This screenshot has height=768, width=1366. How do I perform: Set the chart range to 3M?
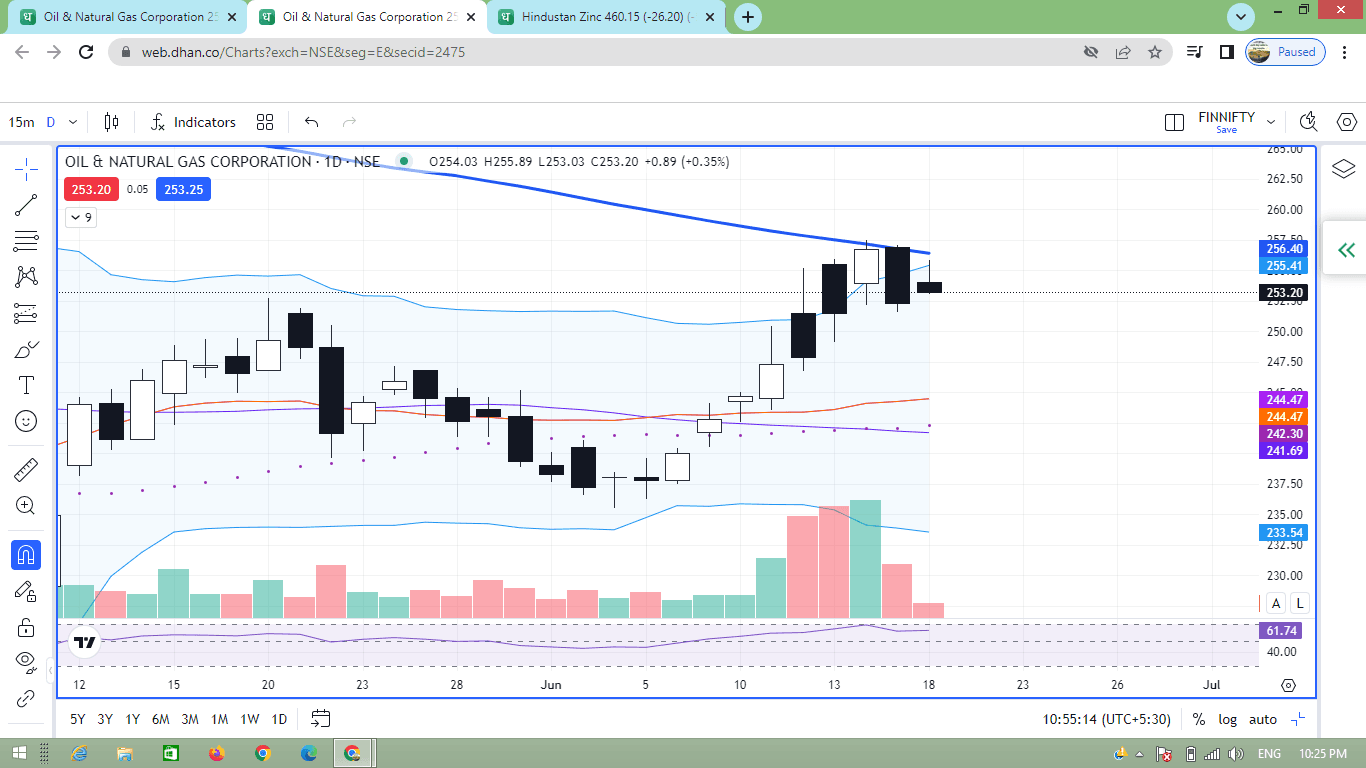click(190, 719)
